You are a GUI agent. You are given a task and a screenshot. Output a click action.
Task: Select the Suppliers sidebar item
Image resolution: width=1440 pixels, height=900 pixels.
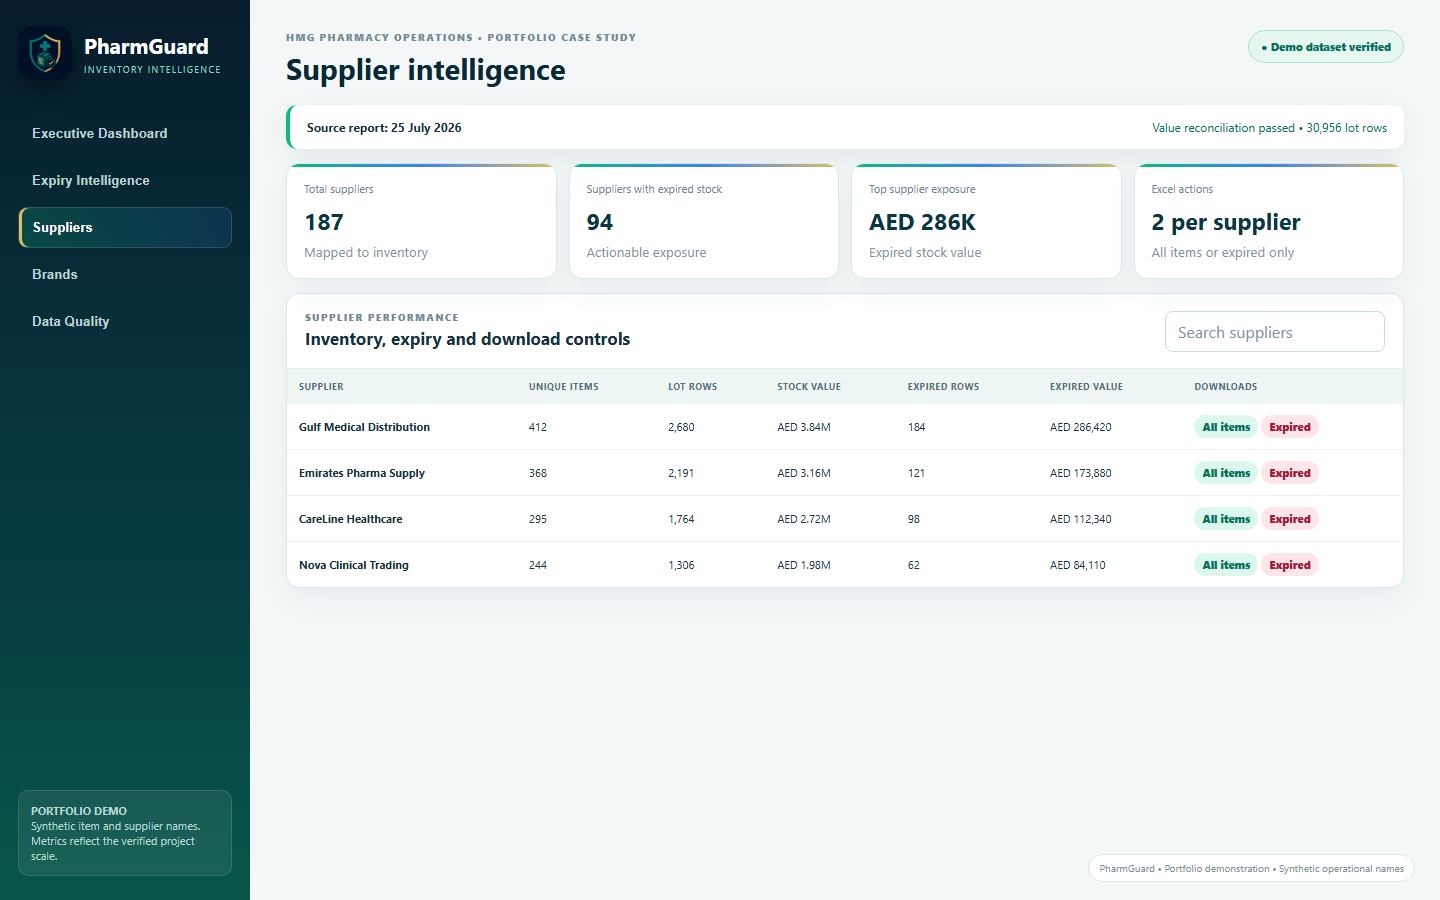125,227
